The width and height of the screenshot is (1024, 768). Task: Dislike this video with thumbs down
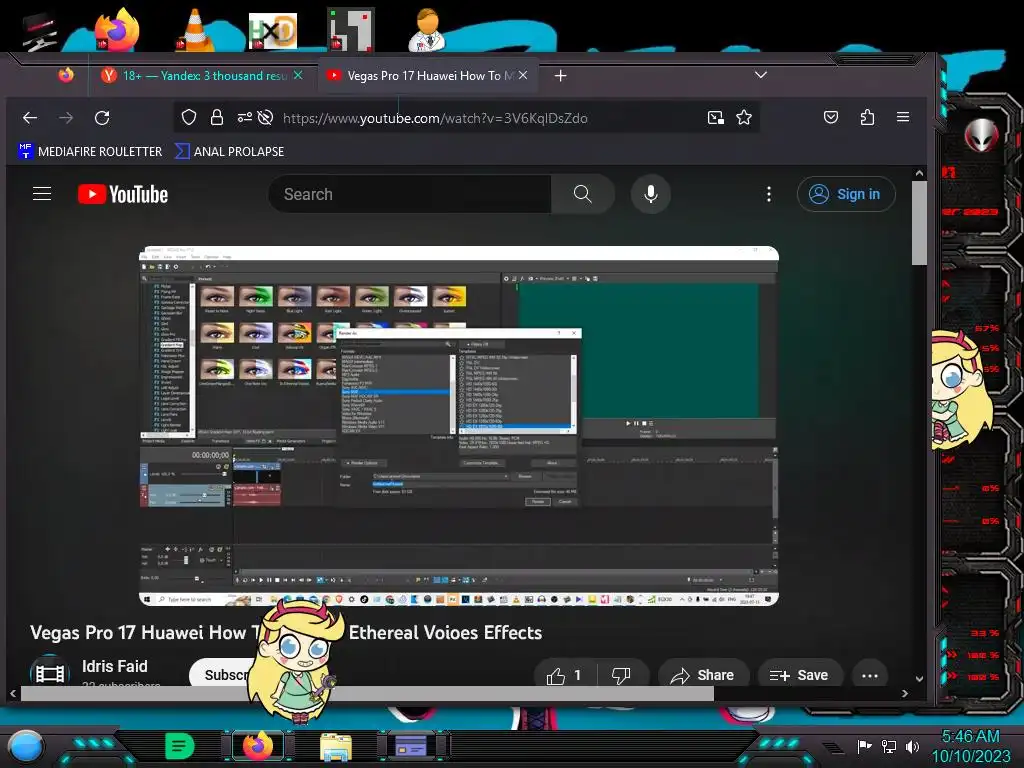point(621,675)
